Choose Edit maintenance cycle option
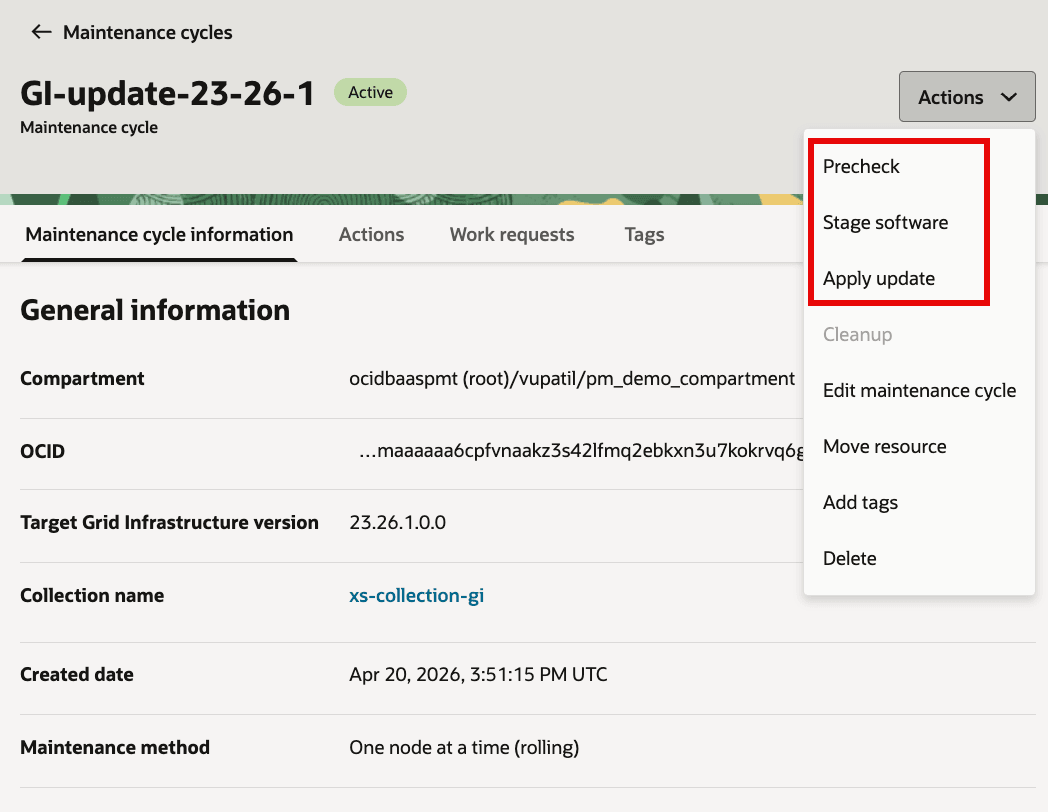The image size is (1048, 812). click(919, 390)
